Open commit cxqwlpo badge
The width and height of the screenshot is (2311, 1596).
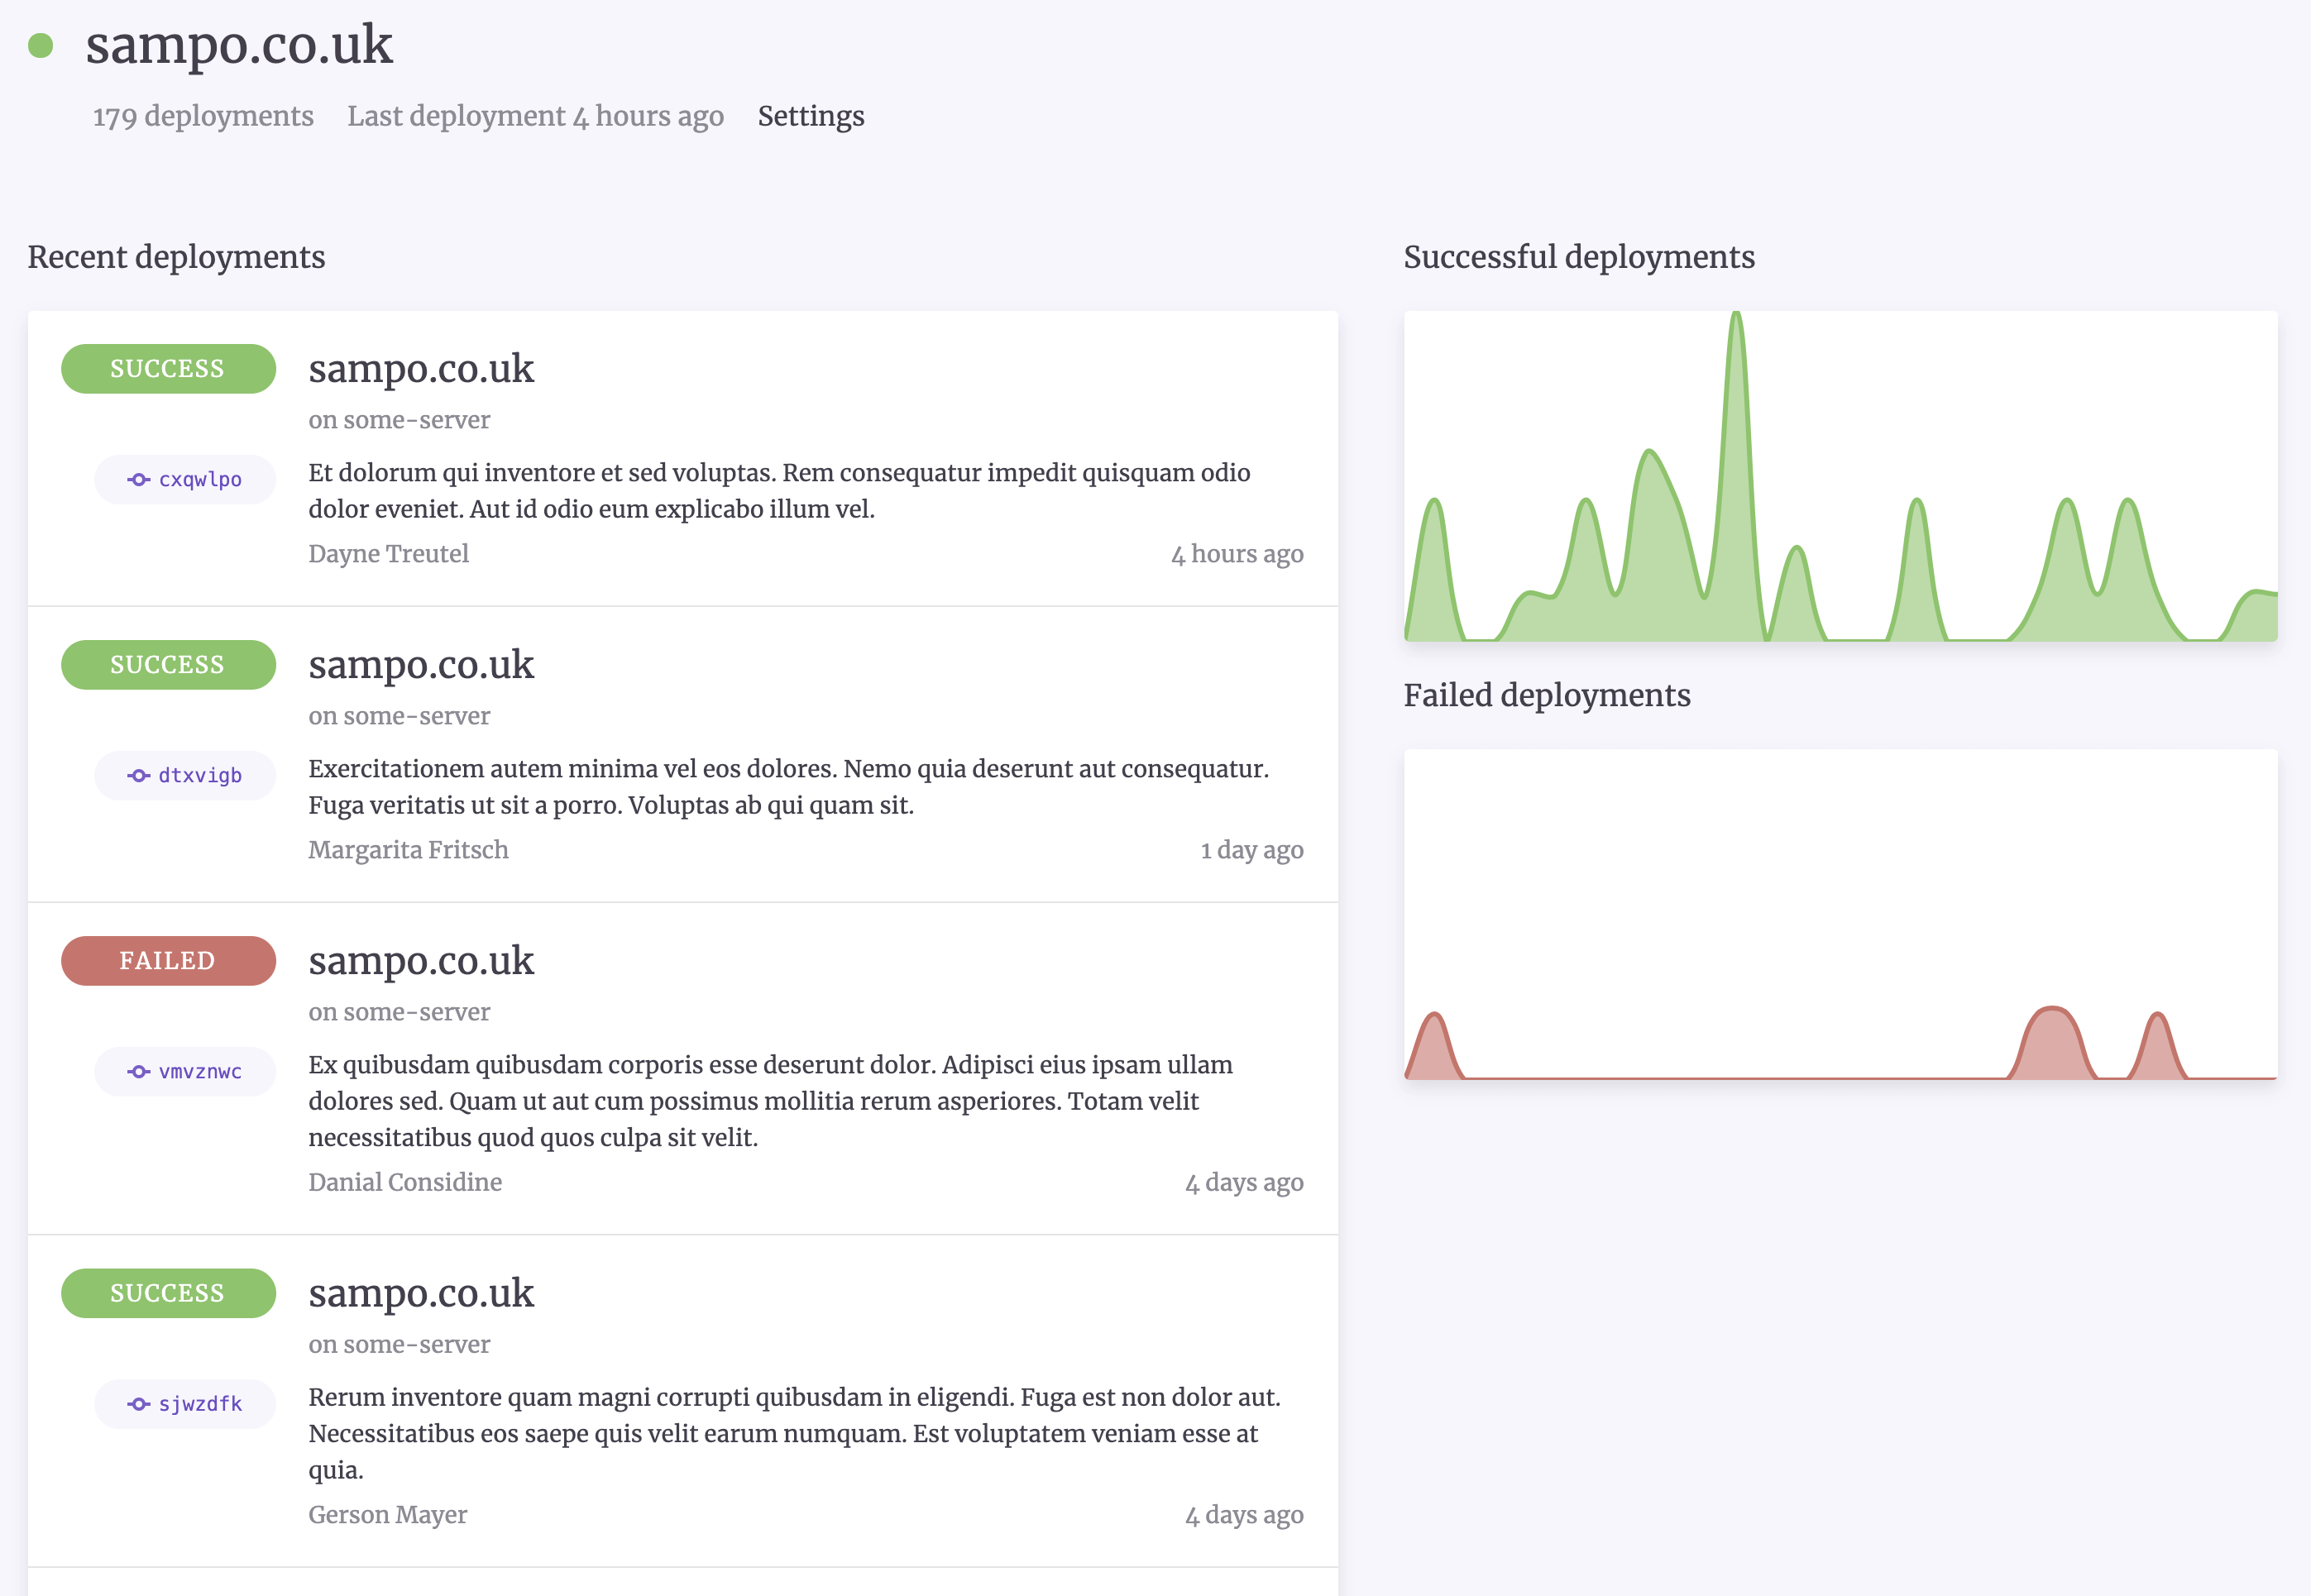point(185,480)
